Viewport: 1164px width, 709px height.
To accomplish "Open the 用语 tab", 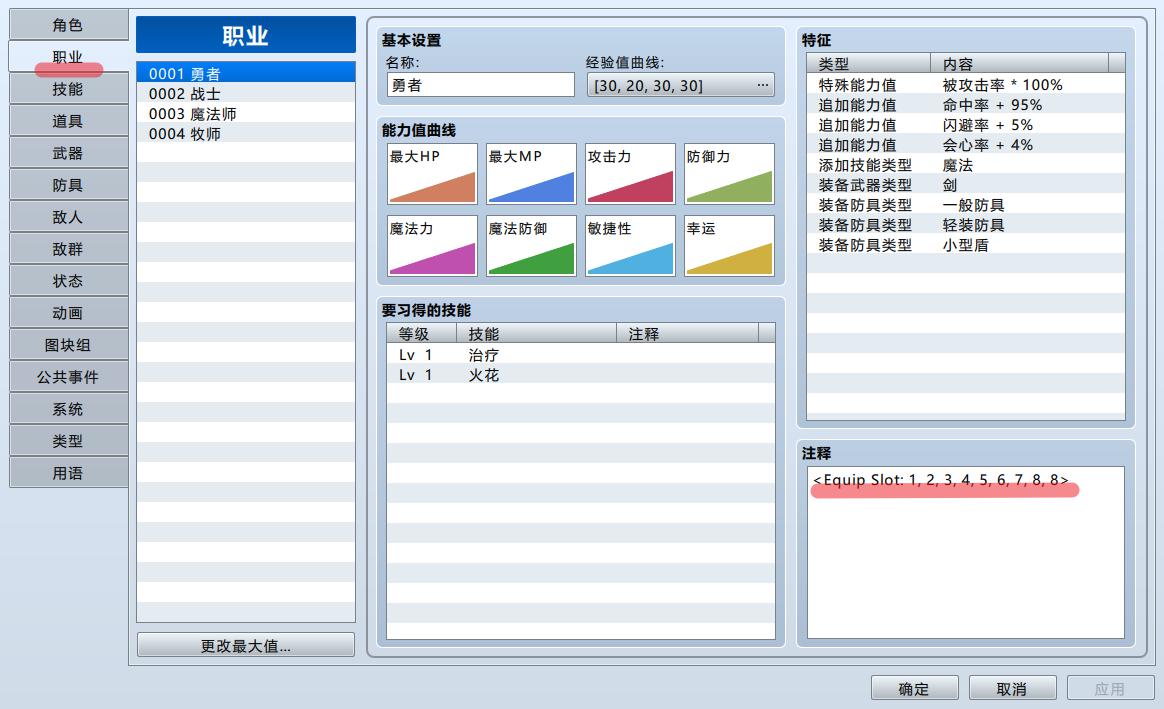I will [68, 472].
